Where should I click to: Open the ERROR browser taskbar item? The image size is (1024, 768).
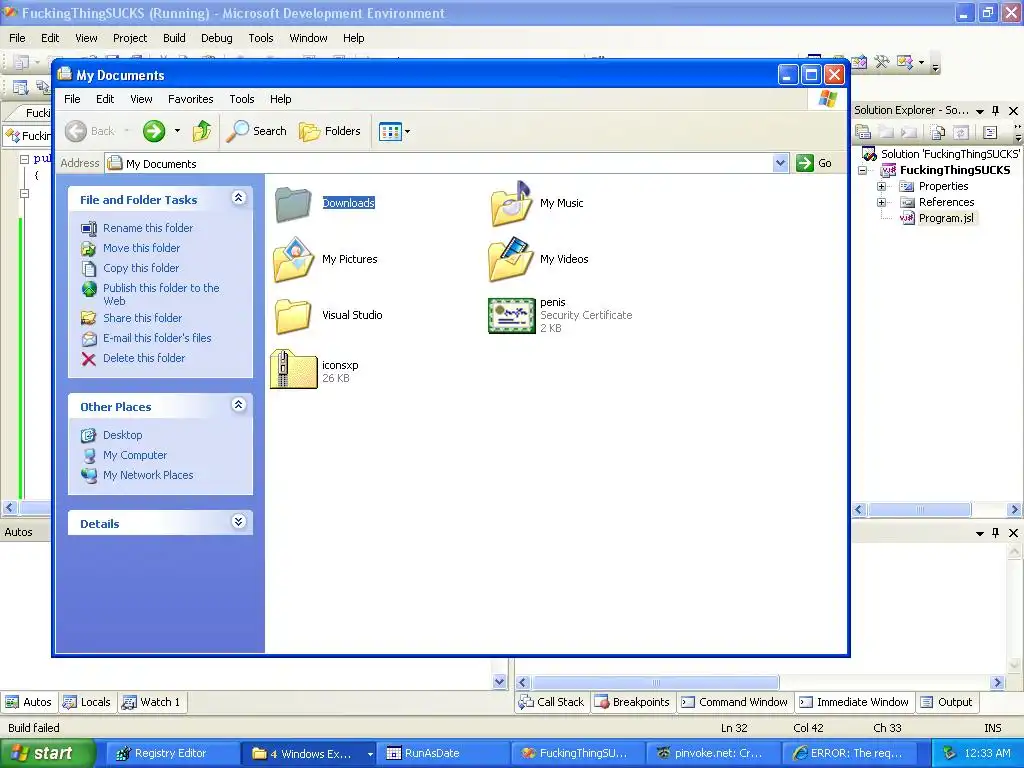pyautogui.click(x=848, y=754)
